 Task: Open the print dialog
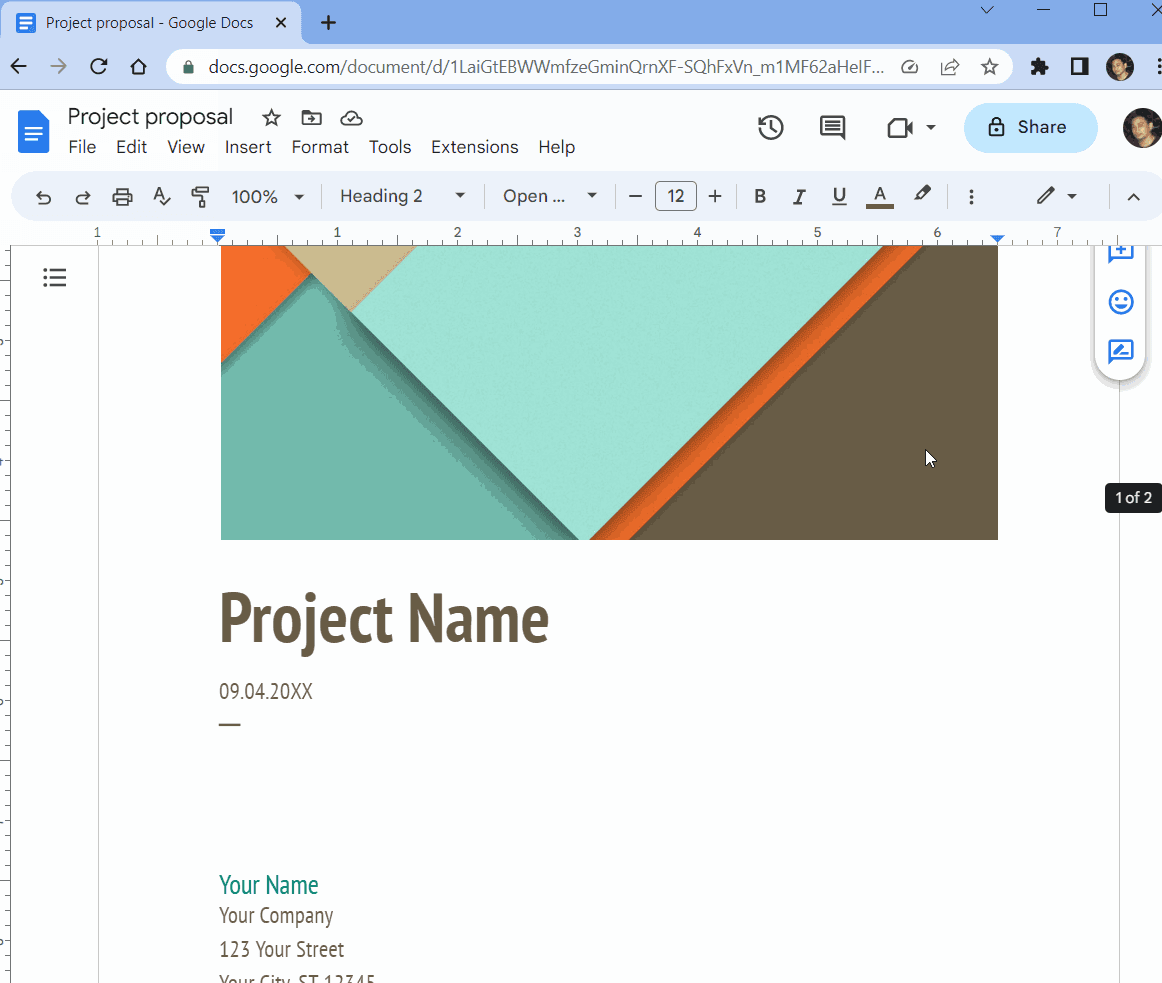(x=122, y=196)
